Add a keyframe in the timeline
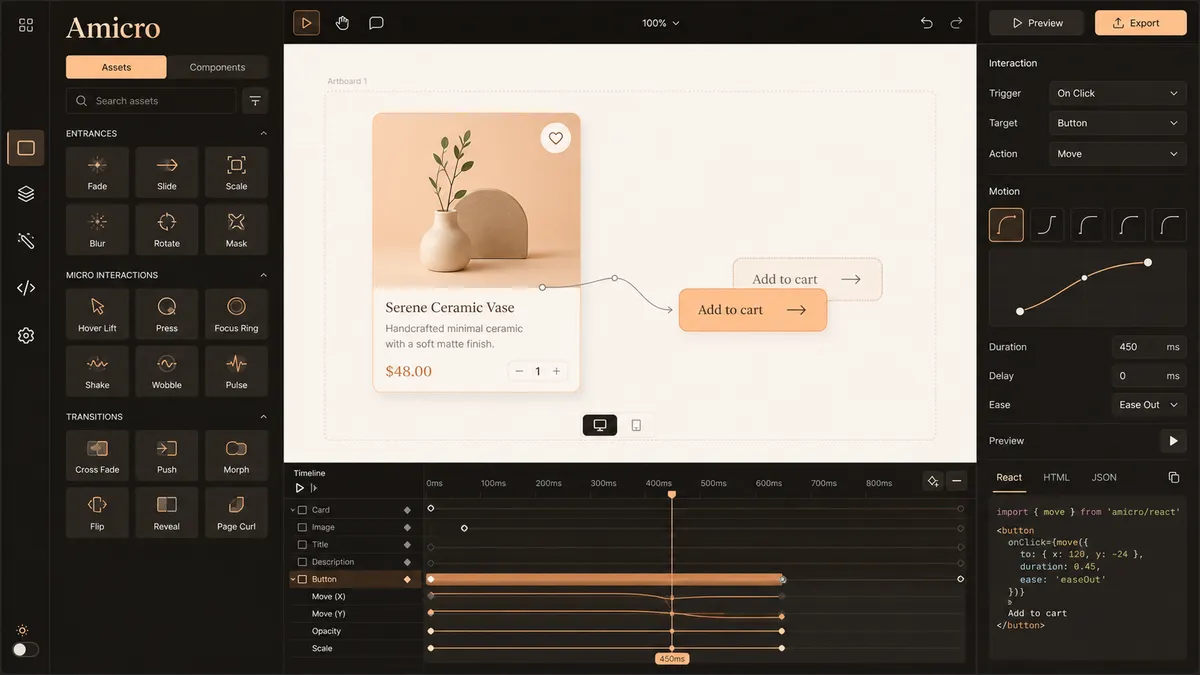This screenshot has height=675, width=1200. point(932,481)
